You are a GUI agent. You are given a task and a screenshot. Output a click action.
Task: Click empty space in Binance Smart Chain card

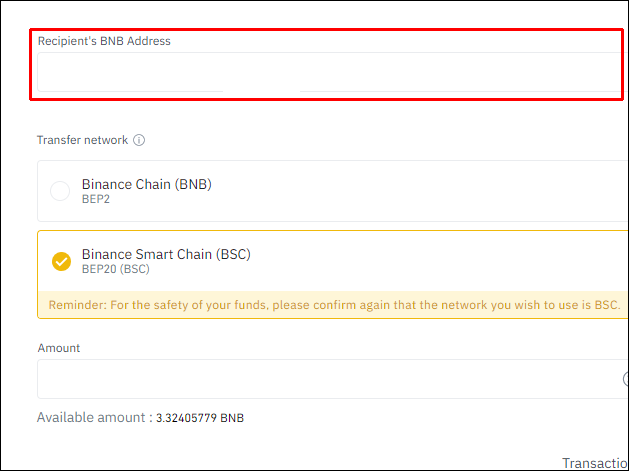click(x=430, y=260)
